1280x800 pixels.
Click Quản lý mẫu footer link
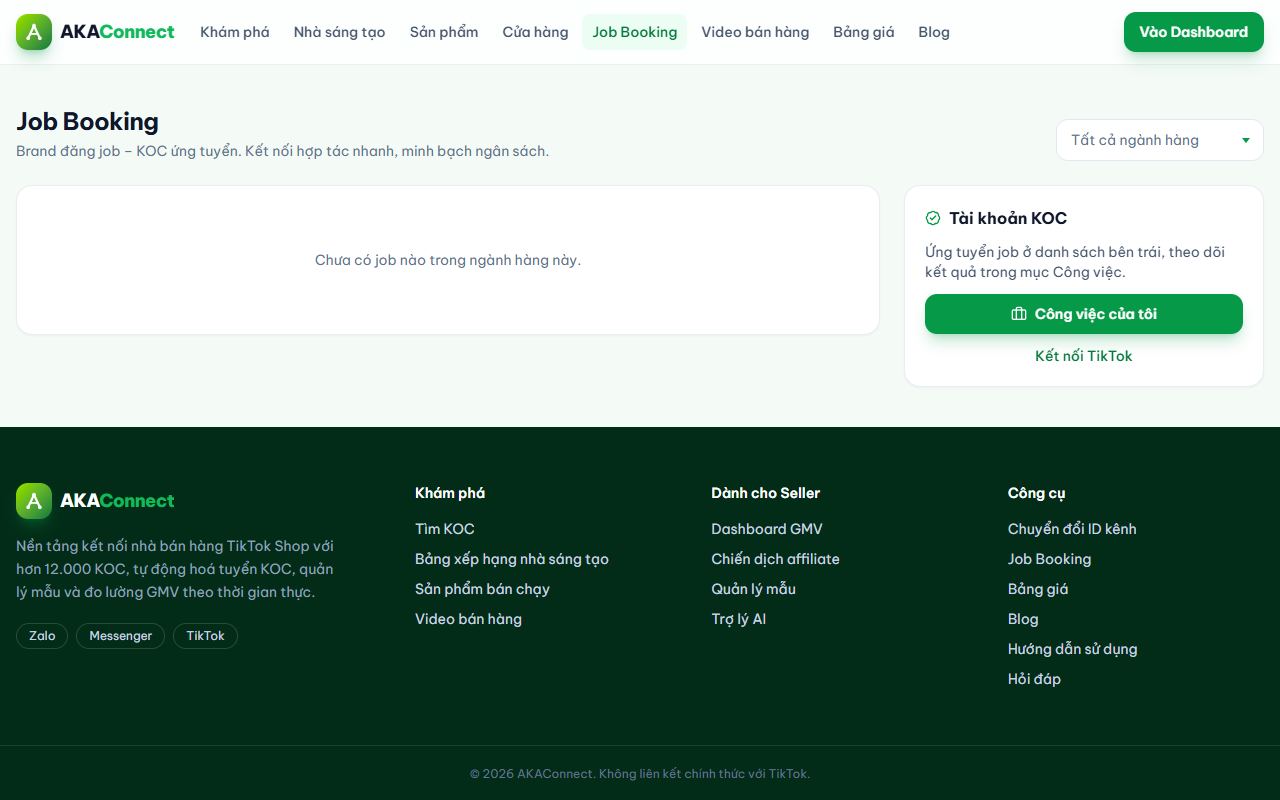[754, 589]
